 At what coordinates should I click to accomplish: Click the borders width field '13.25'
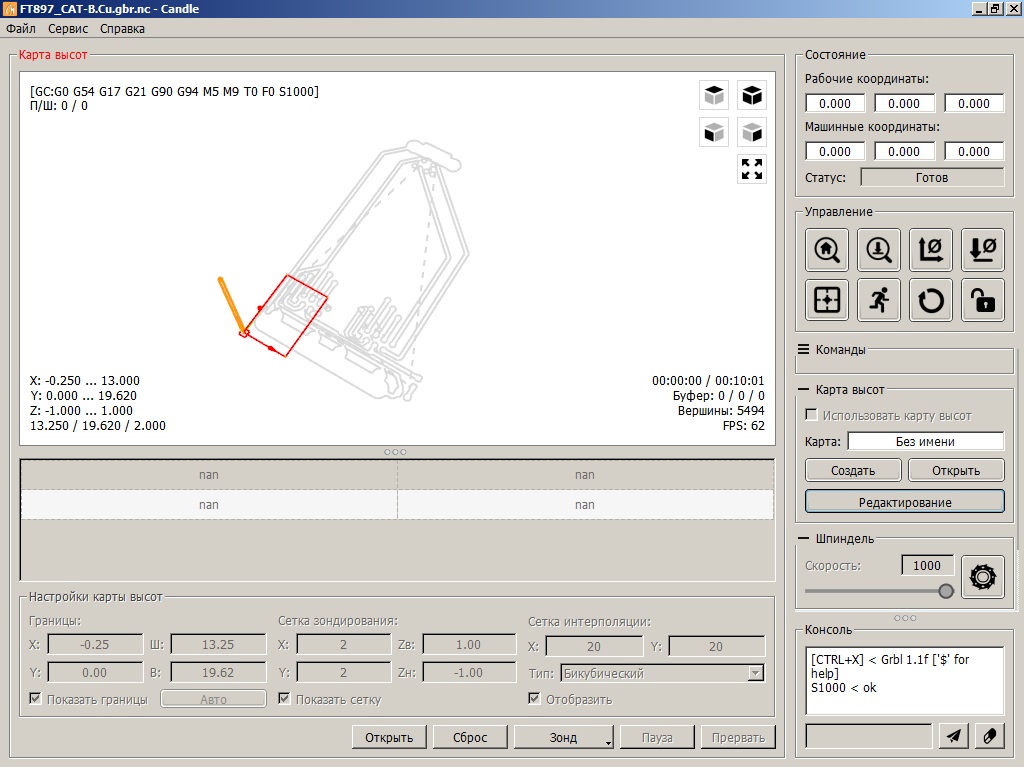pyautogui.click(x=218, y=645)
